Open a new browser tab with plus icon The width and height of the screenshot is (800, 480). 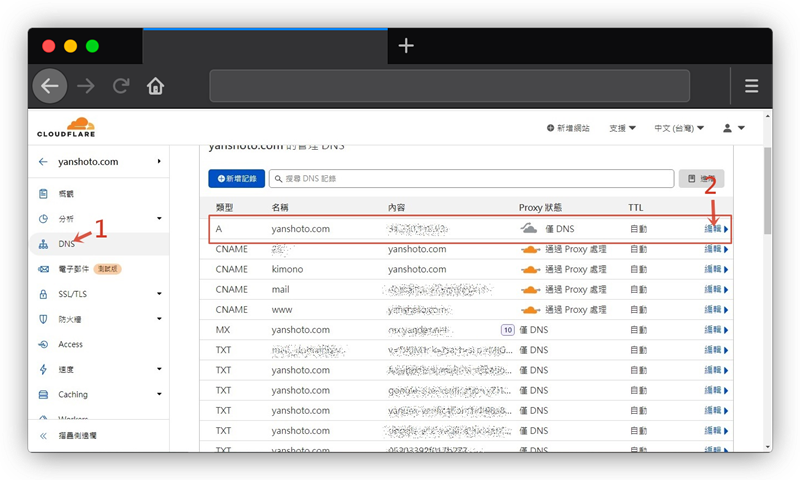(x=406, y=46)
